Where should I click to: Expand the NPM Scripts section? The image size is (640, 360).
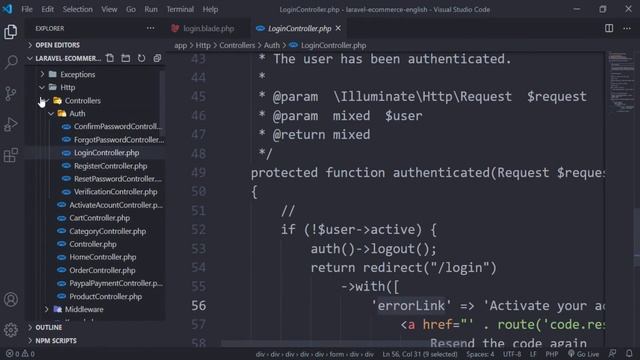[56, 340]
